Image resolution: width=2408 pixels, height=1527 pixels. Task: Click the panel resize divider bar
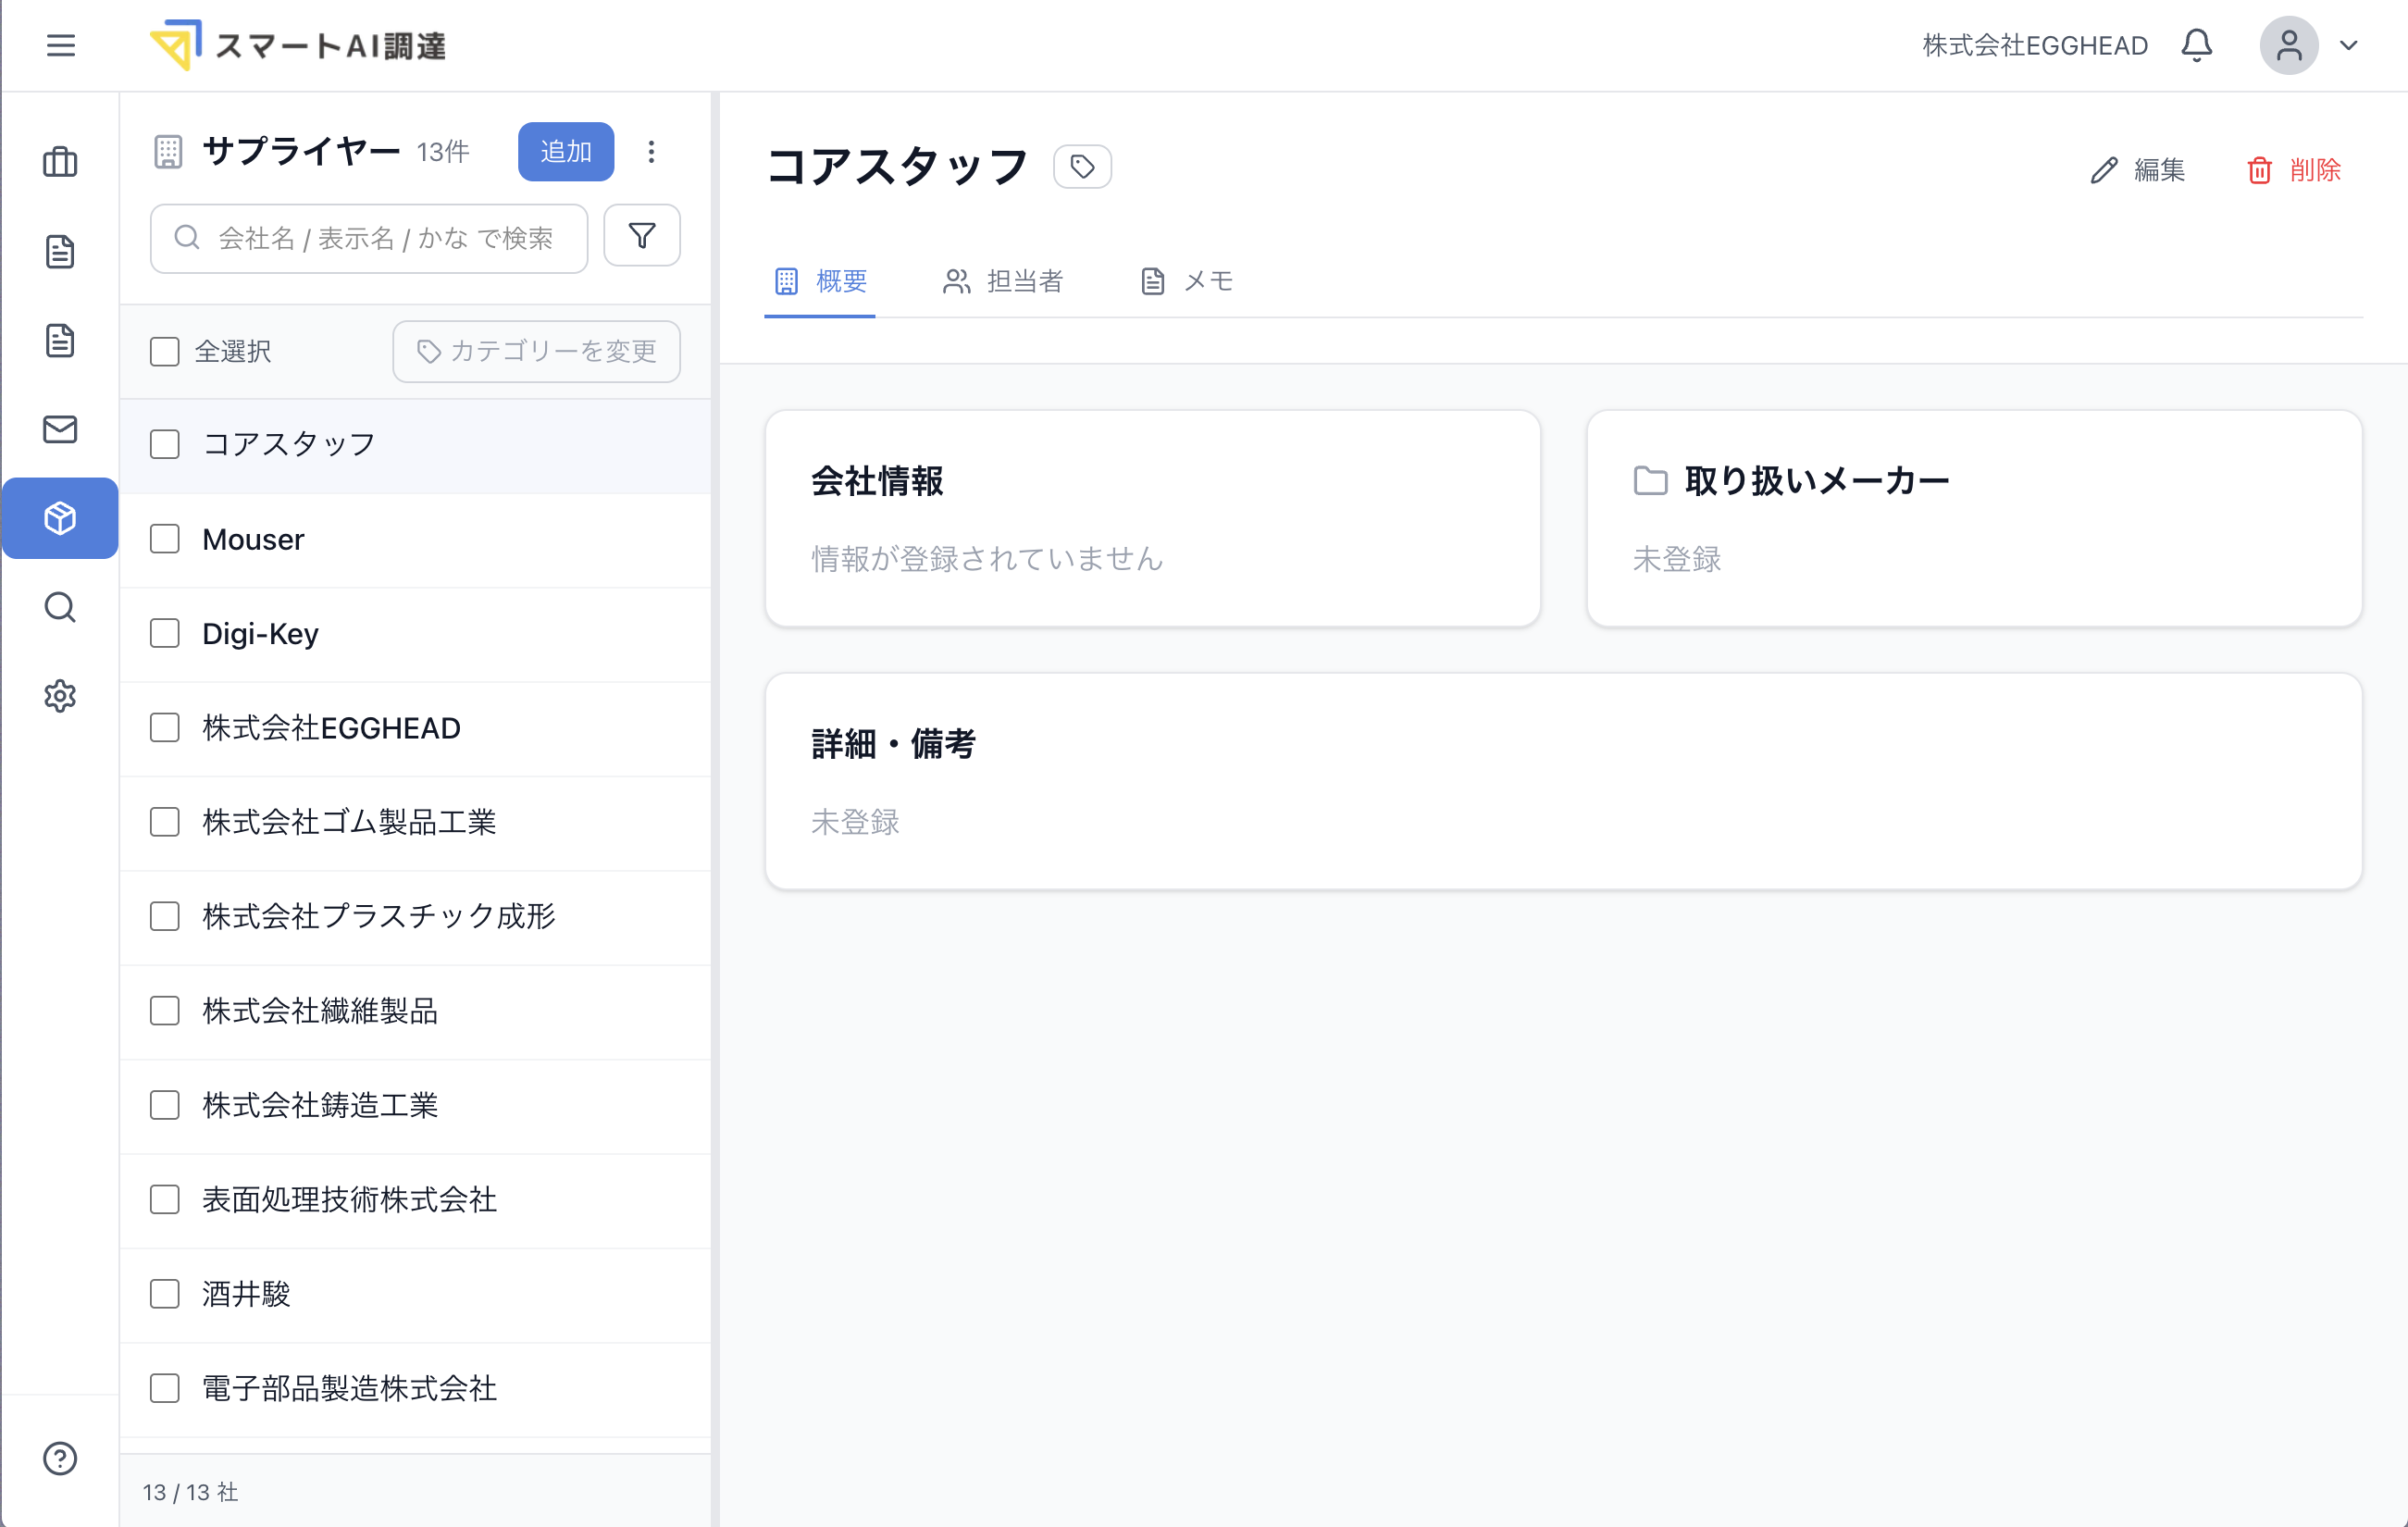point(715,809)
